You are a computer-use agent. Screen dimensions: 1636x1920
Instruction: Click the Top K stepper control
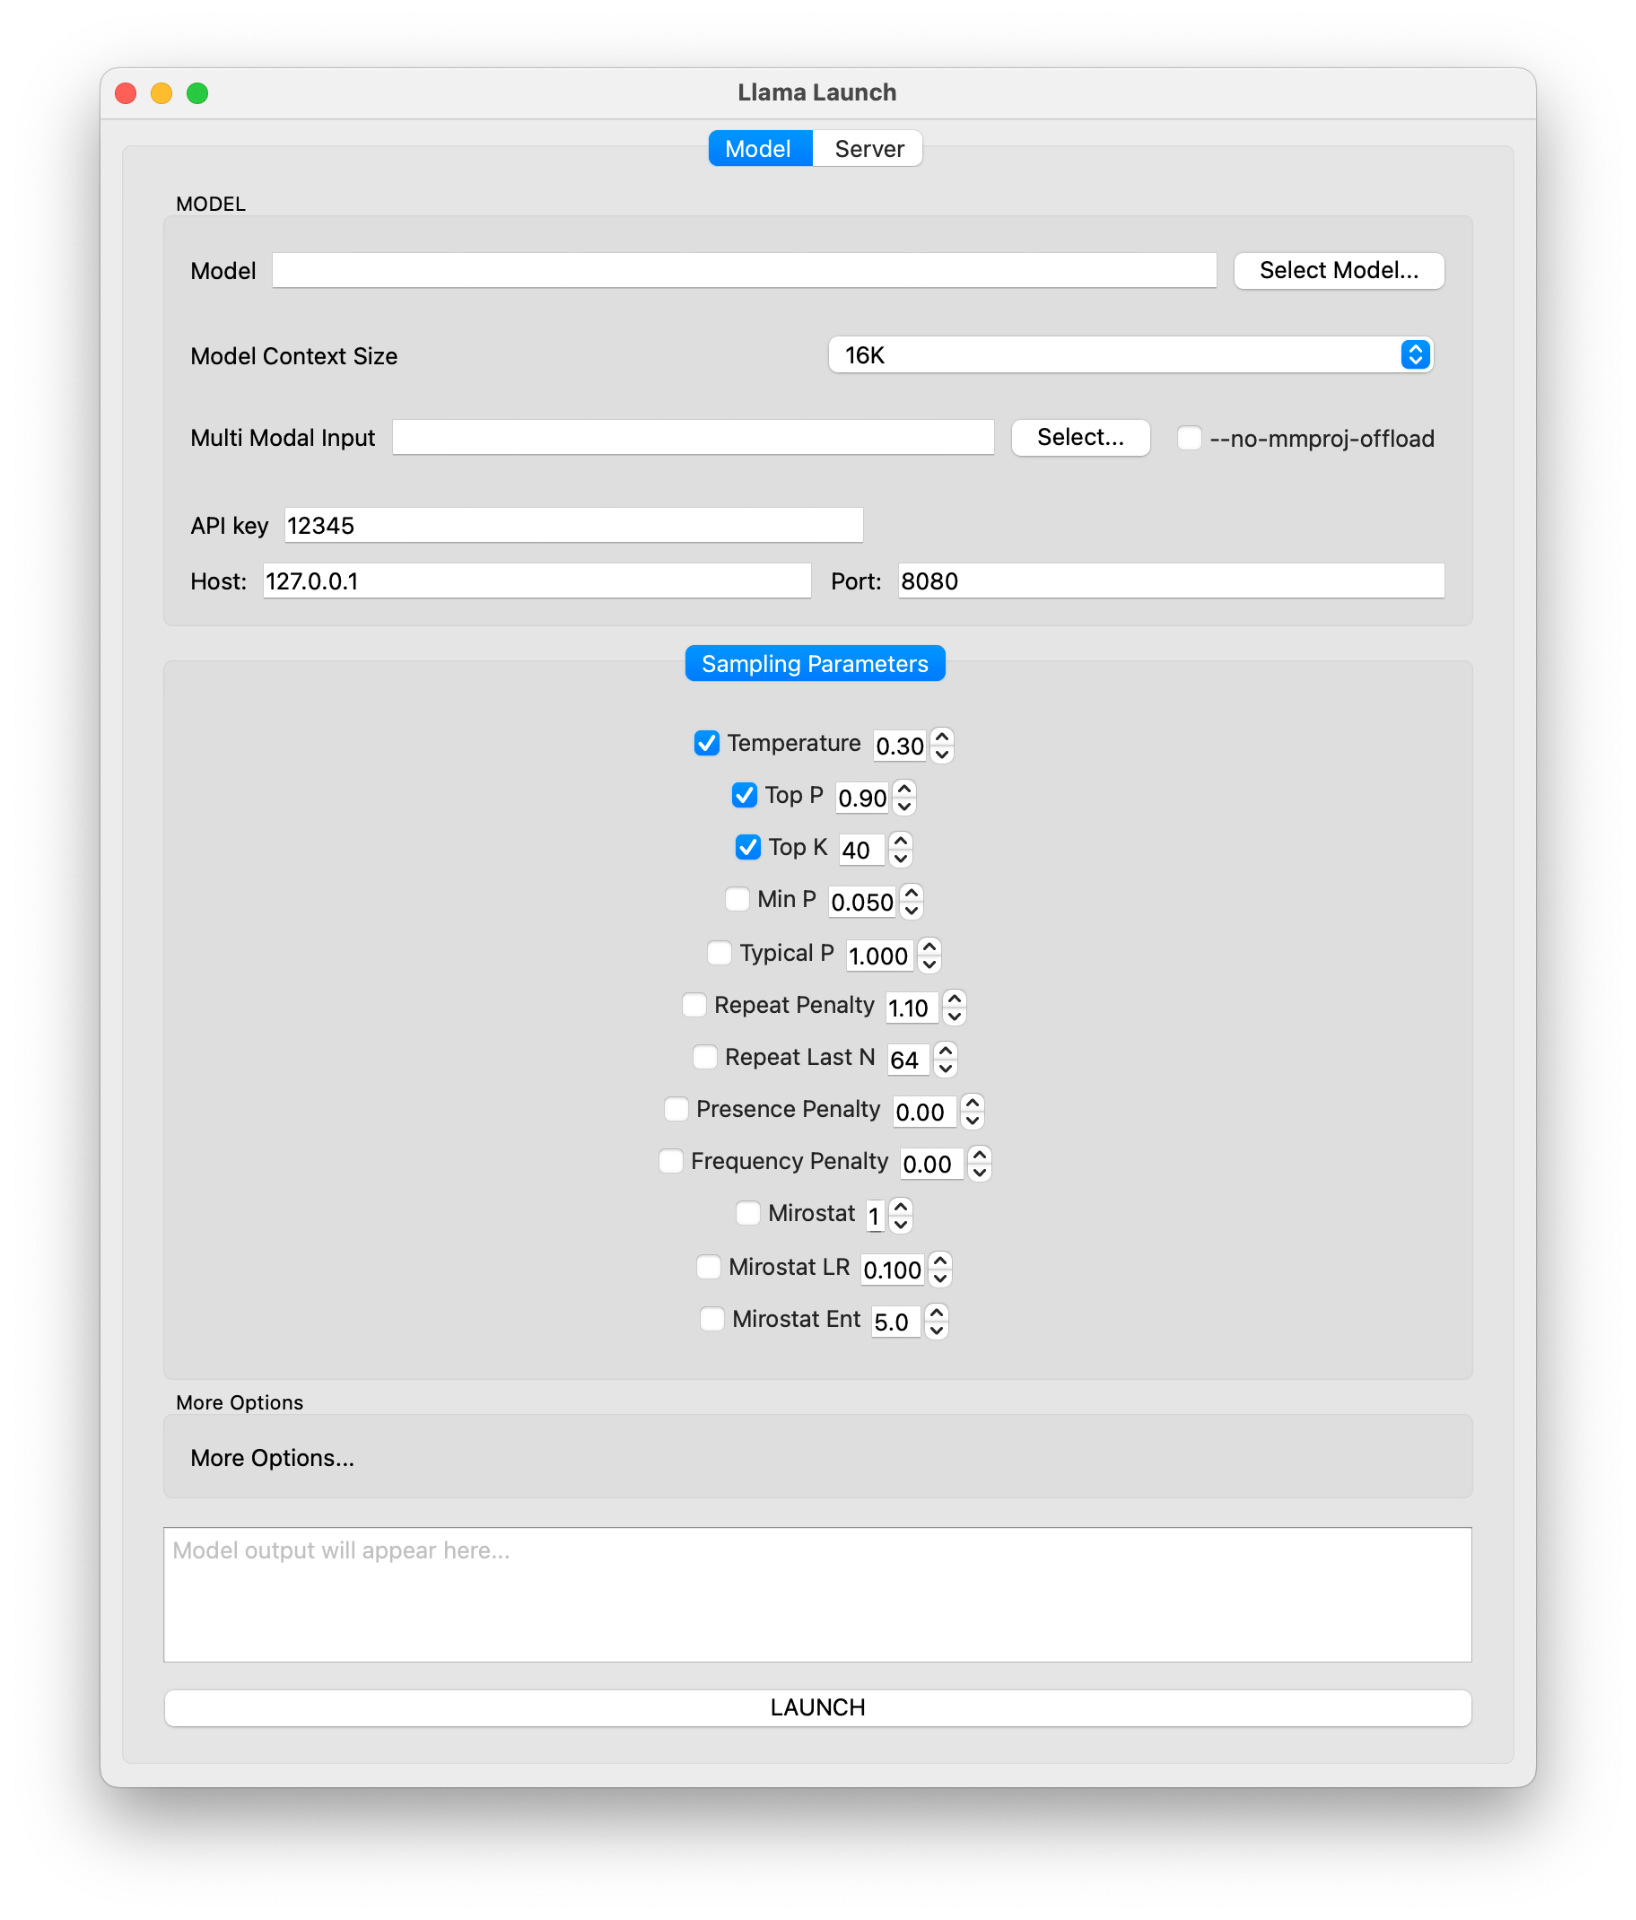[900, 849]
